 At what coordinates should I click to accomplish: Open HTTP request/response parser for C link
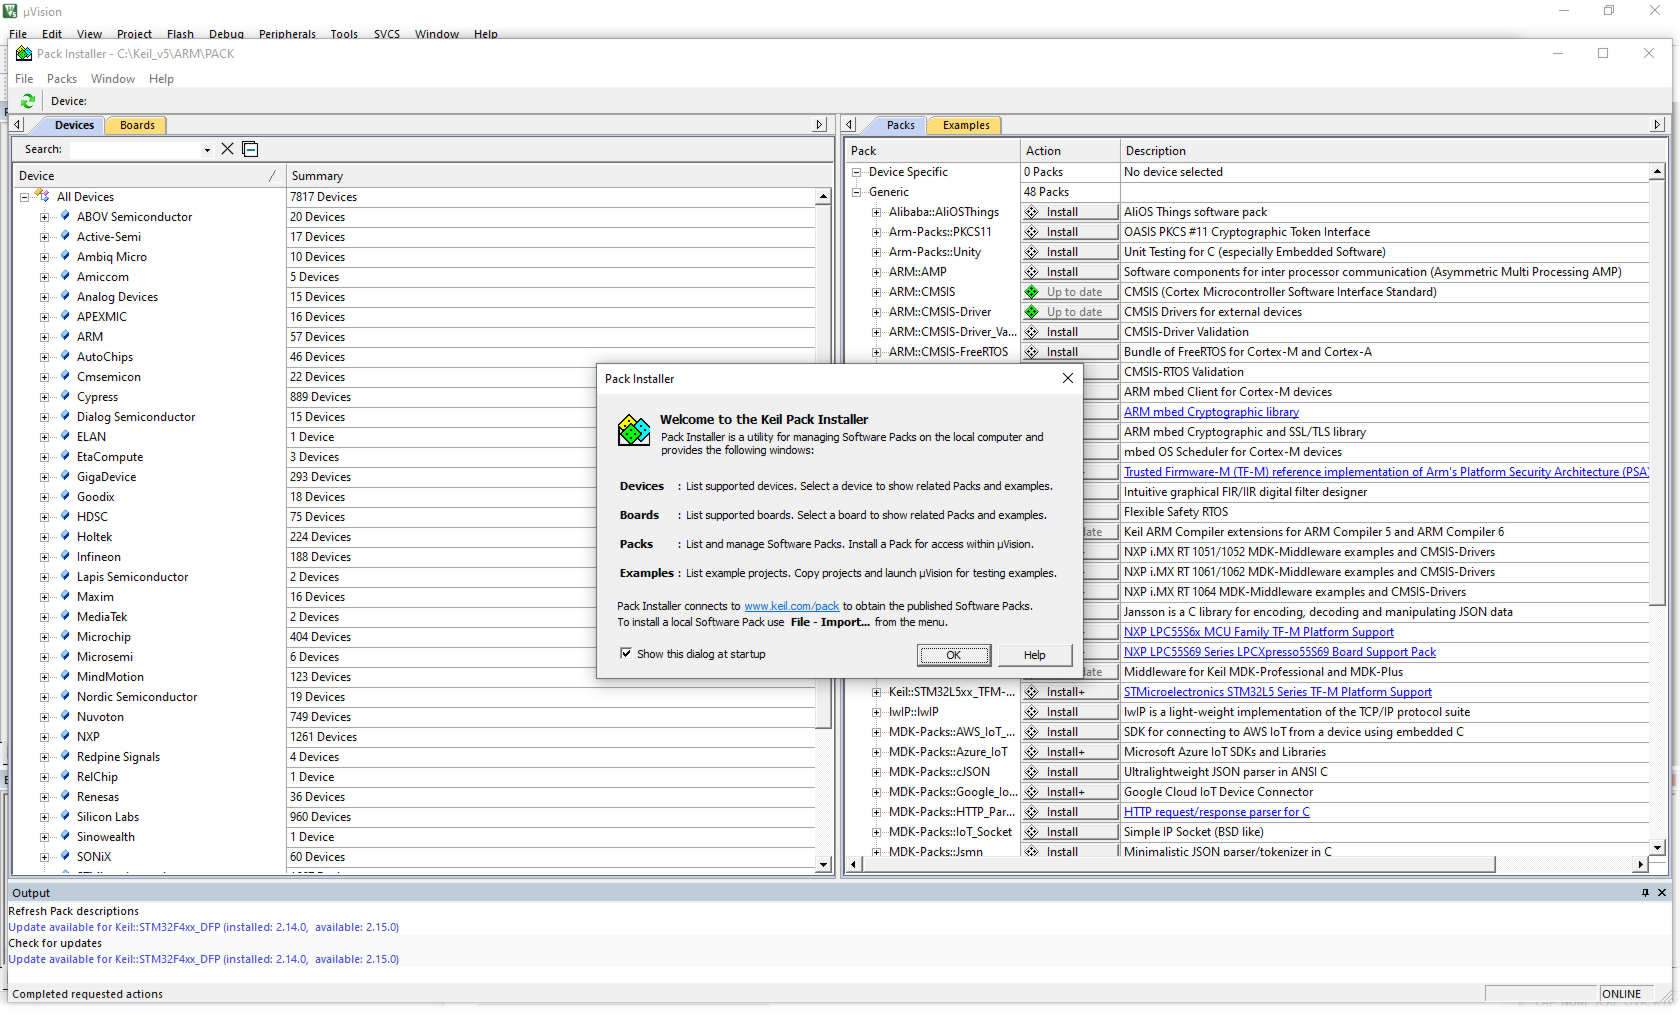[1216, 812]
